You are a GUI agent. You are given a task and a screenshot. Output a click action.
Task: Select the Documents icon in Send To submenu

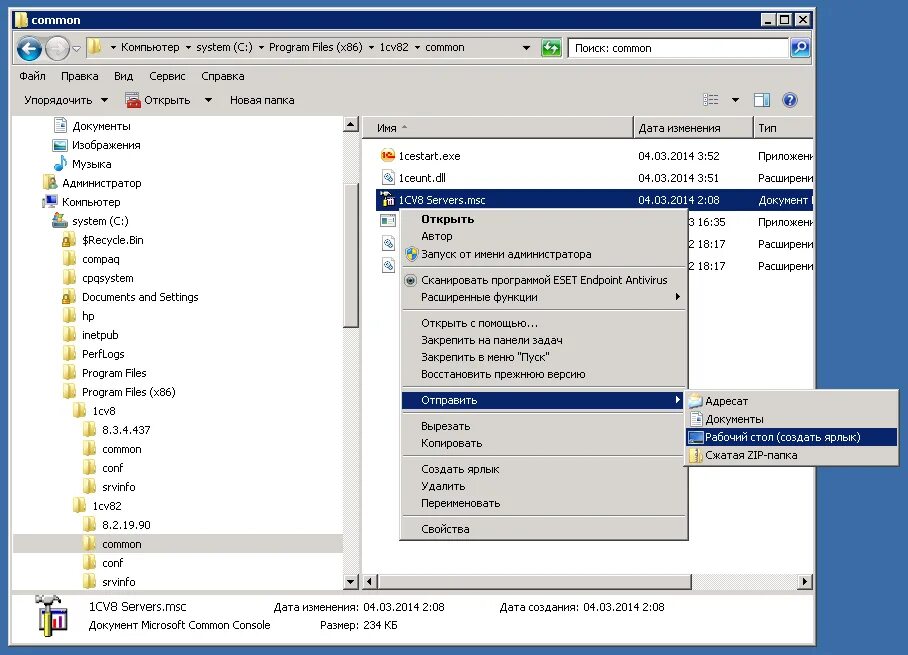pos(696,419)
